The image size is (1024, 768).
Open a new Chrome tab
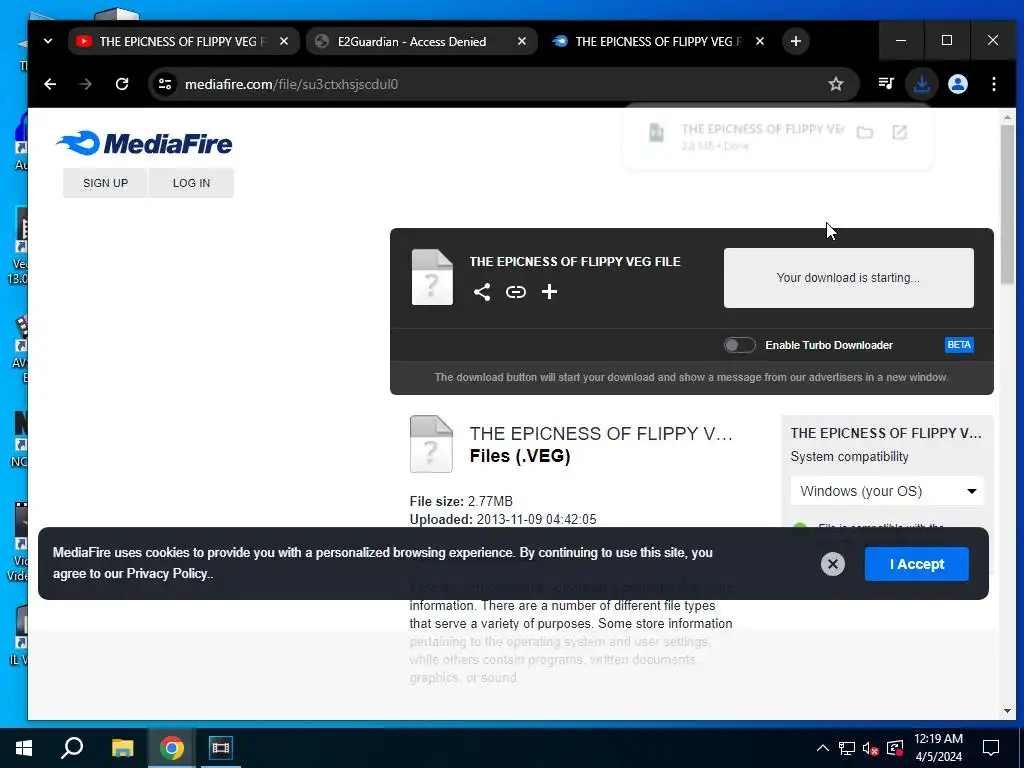point(795,41)
